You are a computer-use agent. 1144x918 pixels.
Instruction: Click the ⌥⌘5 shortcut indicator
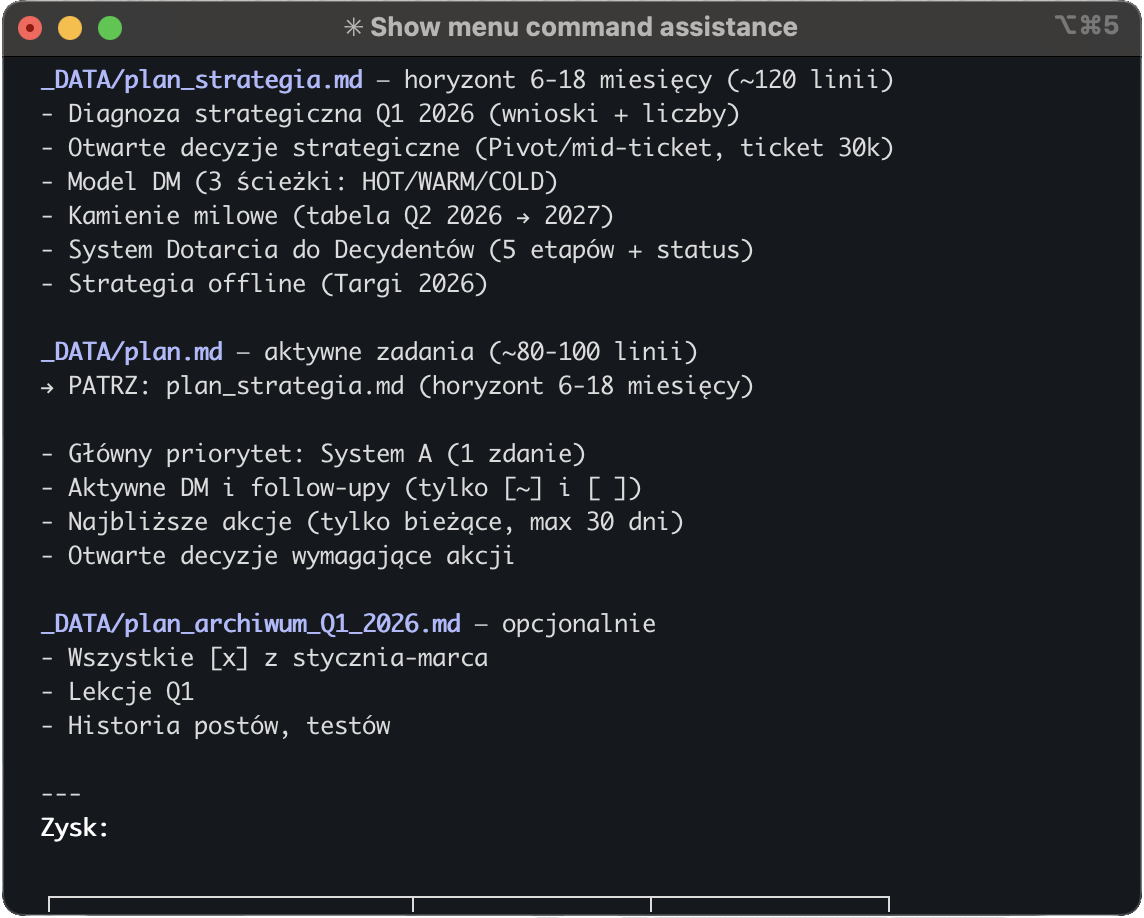click(x=1086, y=26)
